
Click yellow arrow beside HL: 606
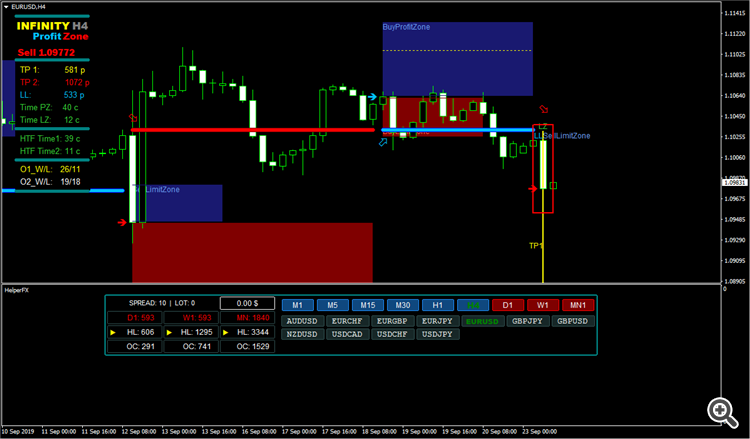pos(113,332)
